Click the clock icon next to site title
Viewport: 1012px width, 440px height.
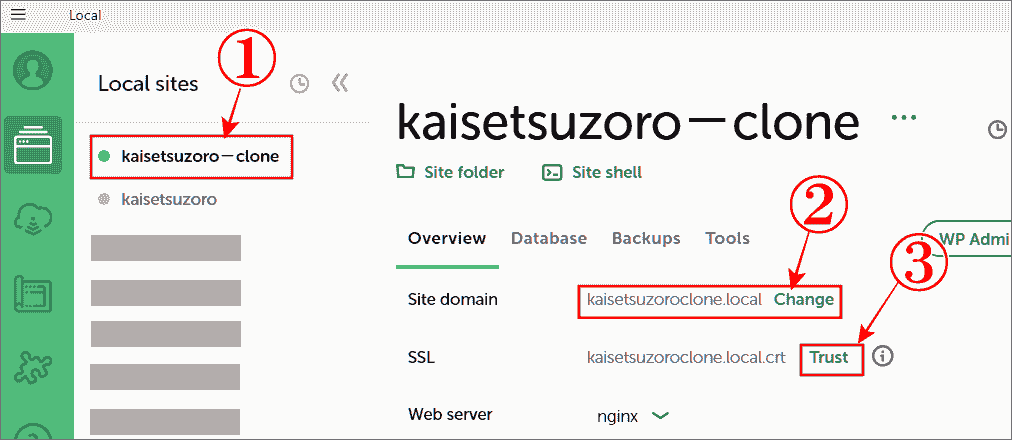(998, 130)
